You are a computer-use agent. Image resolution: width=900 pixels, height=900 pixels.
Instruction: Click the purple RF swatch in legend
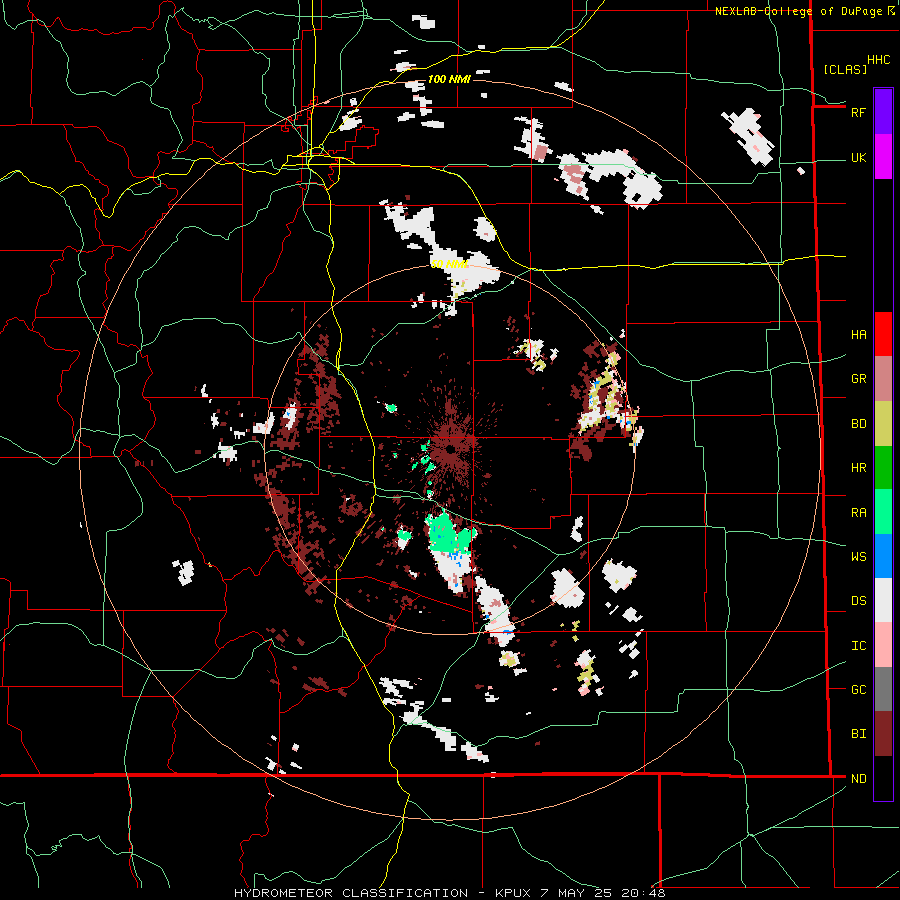click(883, 112)
